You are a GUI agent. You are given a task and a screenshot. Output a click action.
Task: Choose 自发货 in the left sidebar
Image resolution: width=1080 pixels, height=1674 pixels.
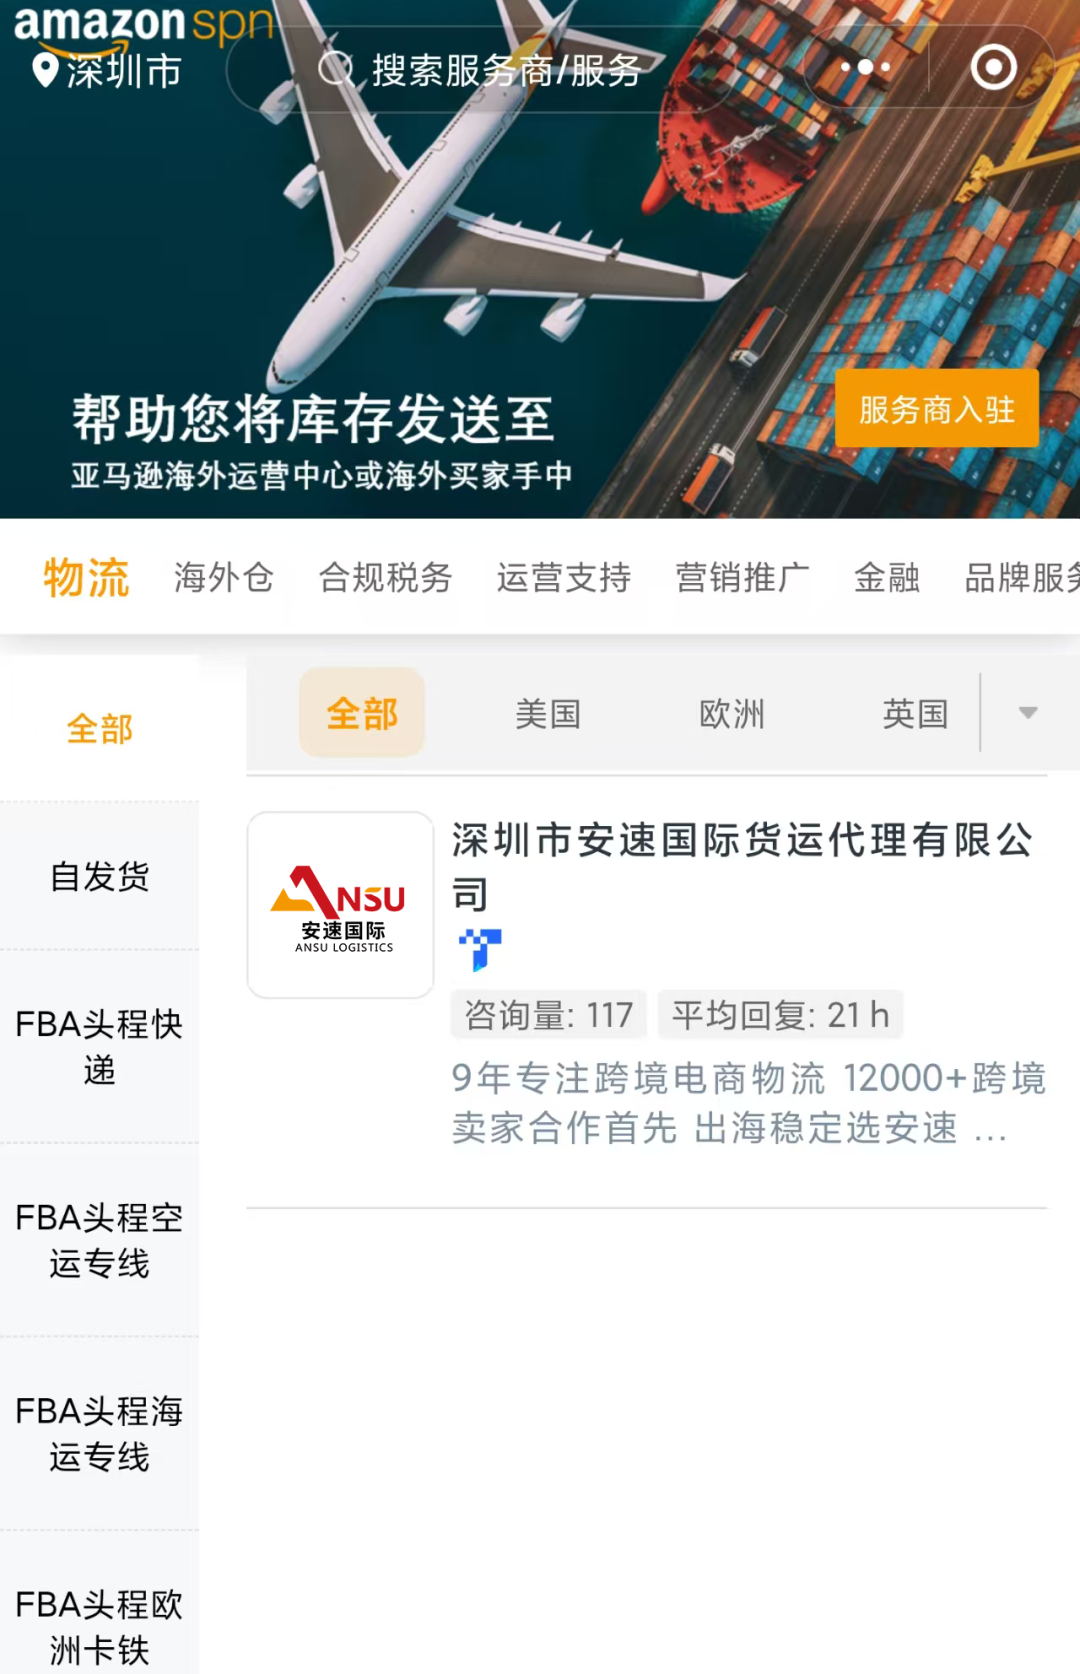[99, 876]
